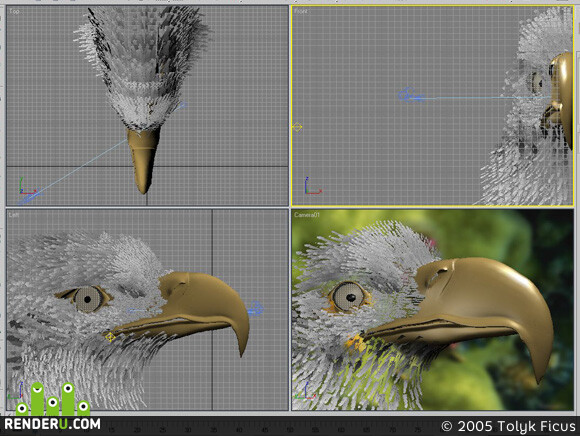The height and width of the screenshot is (436, 580).
Task: Jump to frame 30 on the timeline
Action: click(188, 430)
